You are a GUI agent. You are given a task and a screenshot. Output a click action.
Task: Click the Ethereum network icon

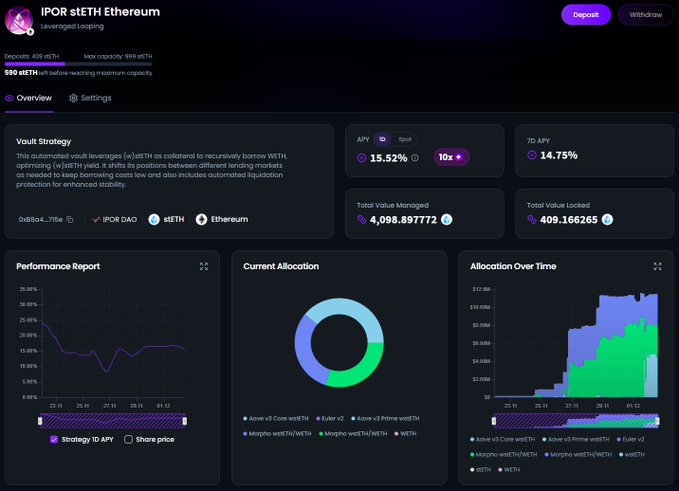click(201, 219)
